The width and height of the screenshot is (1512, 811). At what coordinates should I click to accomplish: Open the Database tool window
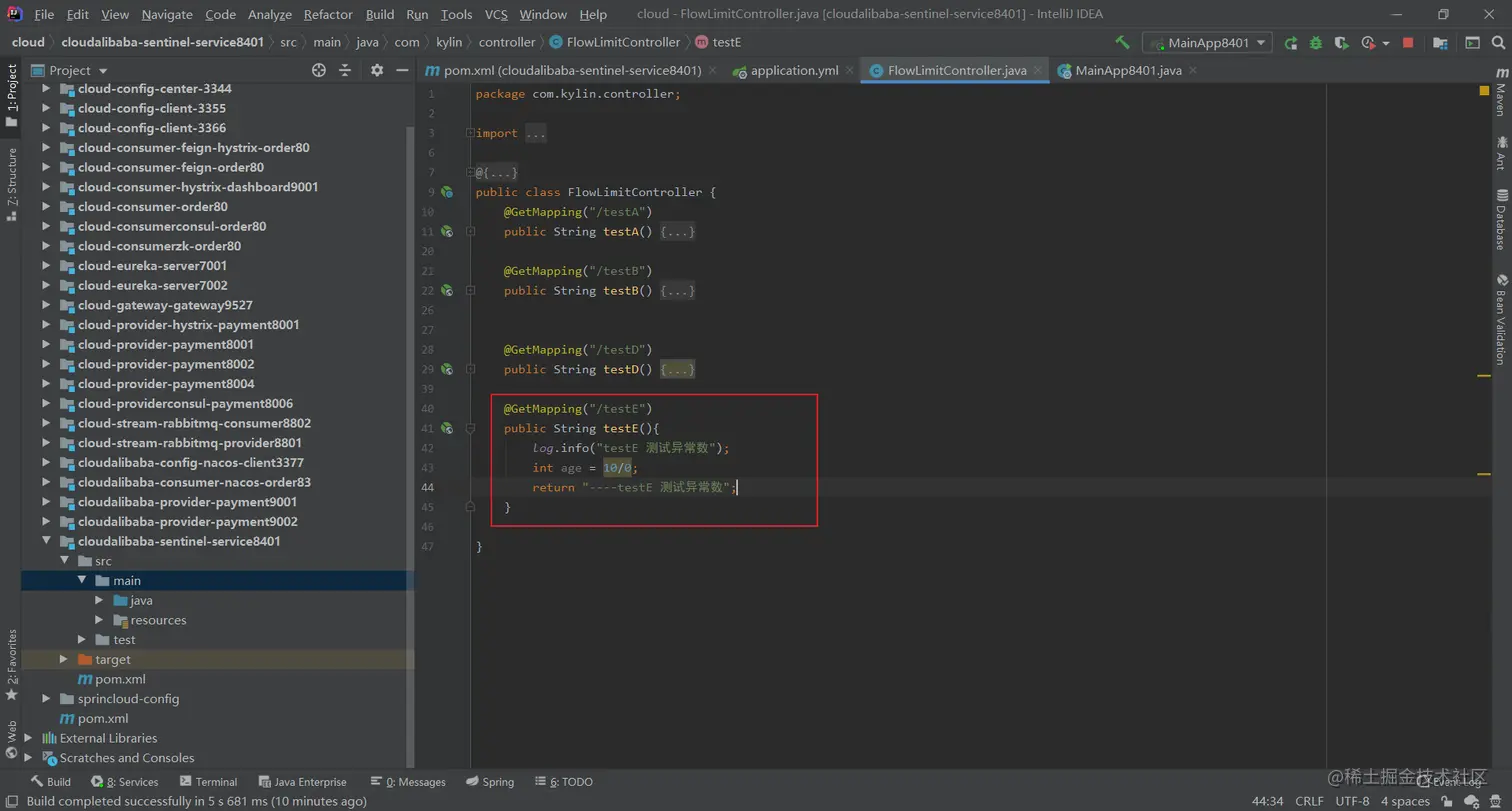pos(1501,219)
